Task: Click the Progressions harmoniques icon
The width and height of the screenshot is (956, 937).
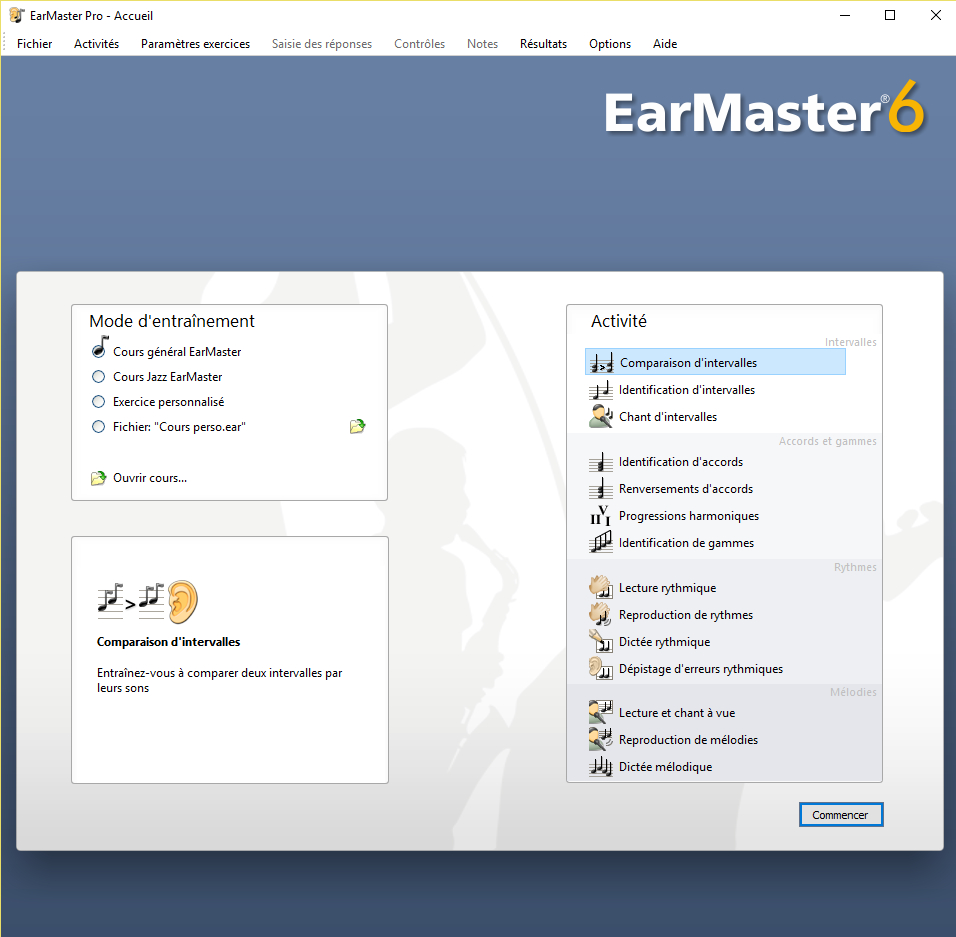Action: coord(600,515)
